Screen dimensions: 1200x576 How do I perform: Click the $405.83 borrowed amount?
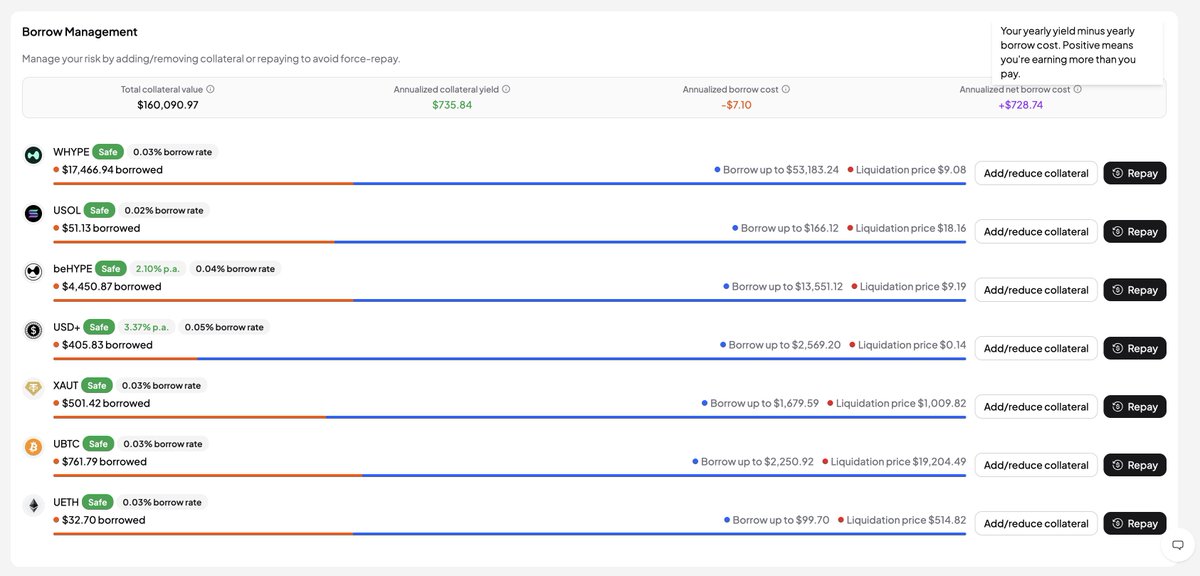tap(107, 345)
